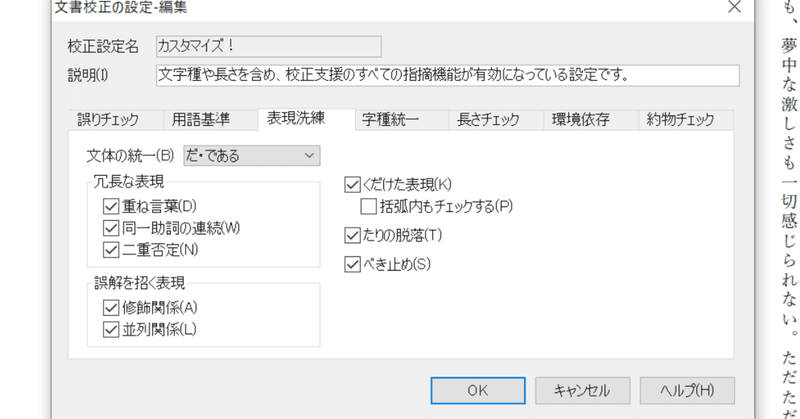Toggle the 同一助詞の連続(W) checkbox

pos(110,227)
